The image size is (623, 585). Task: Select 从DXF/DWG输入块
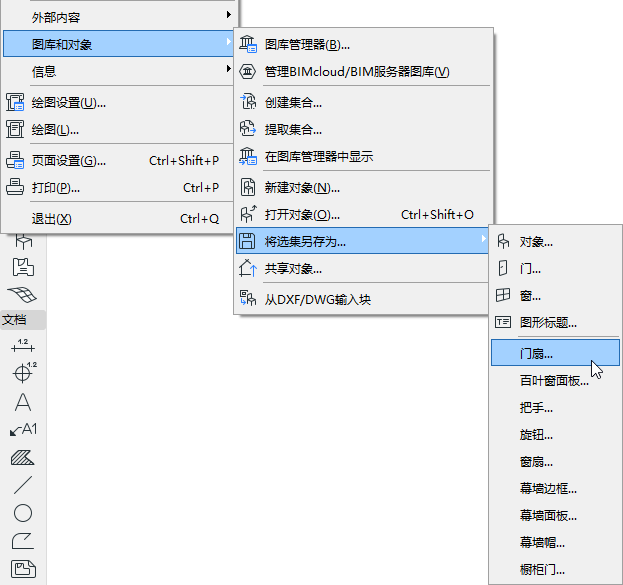362,299
